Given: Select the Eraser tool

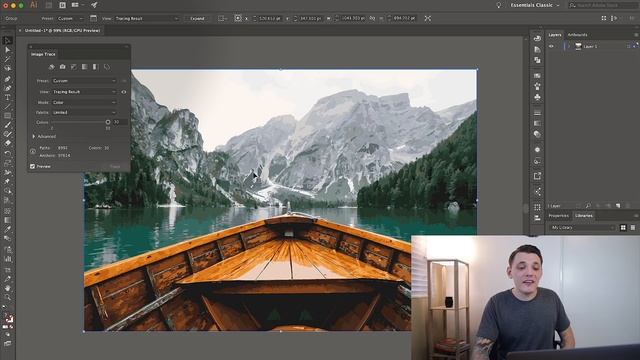Looking at the screenshot, I should 7,143.
